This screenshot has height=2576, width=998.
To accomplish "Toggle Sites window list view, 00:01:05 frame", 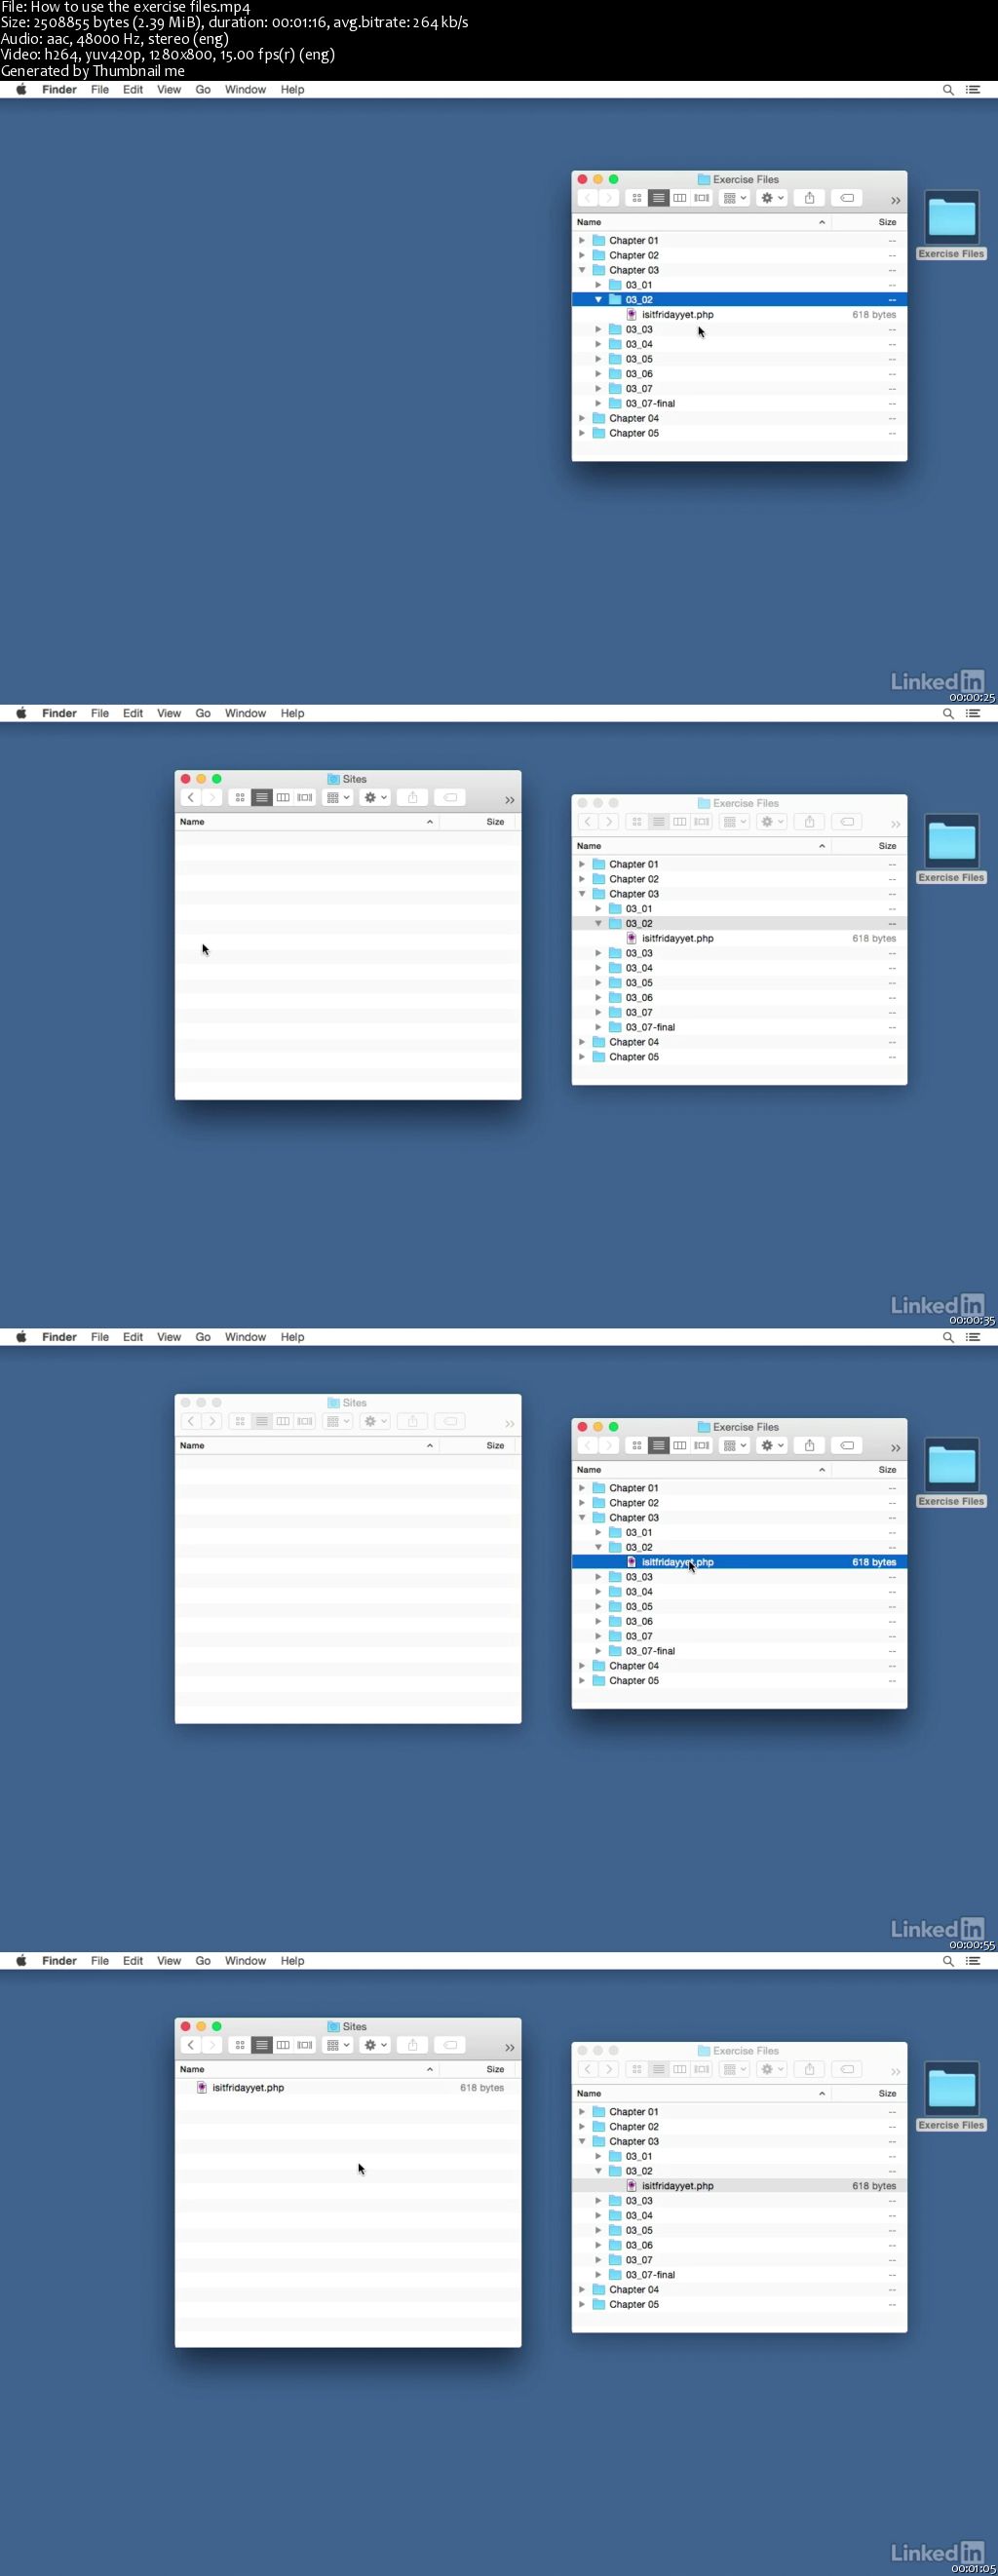I will point(262,2045).
